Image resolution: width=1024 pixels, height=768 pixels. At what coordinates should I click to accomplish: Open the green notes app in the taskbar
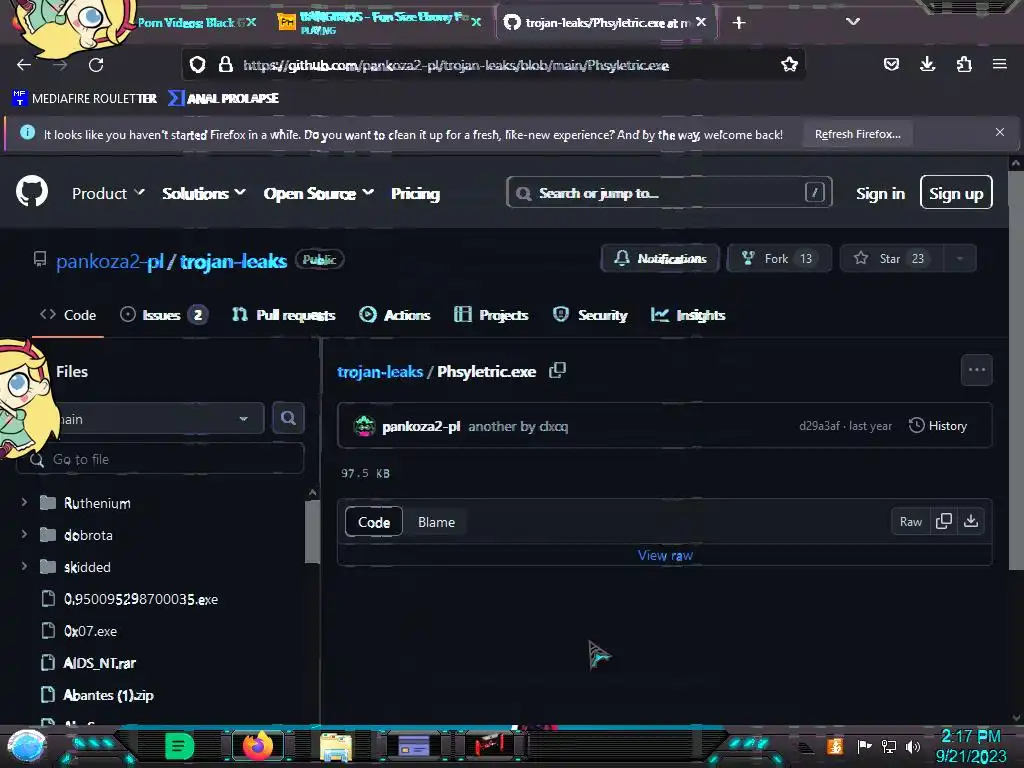pyautogui.click(x=179, y=746)
